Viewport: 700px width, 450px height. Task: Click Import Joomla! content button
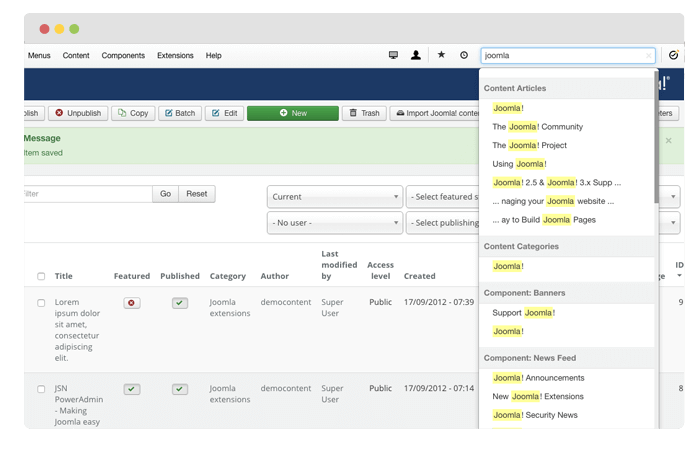pos(434,113)
